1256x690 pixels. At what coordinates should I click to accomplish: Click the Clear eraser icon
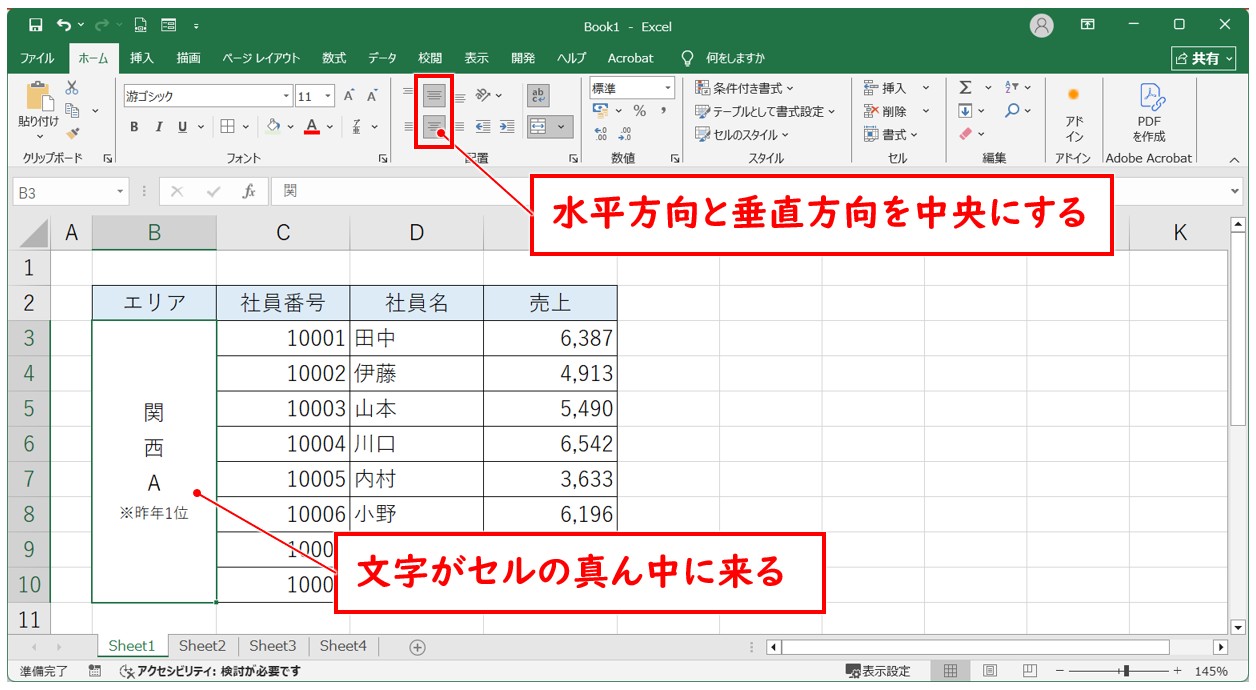point(965,134)
